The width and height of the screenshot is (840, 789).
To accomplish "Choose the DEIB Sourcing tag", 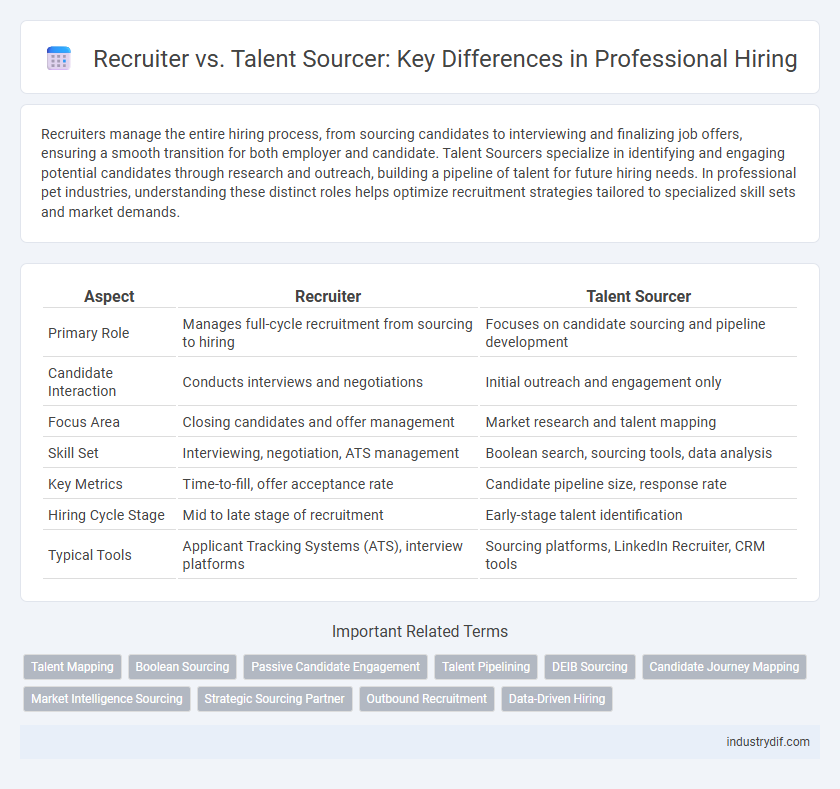I will point(590,667).
